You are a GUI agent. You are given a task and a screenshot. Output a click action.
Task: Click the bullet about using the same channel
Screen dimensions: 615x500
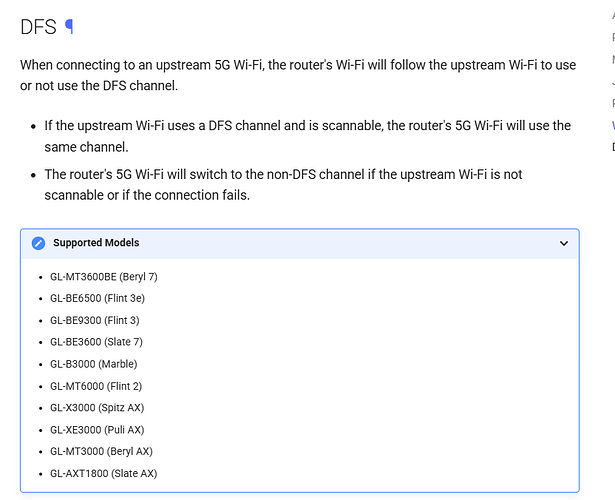pos(307,136)
